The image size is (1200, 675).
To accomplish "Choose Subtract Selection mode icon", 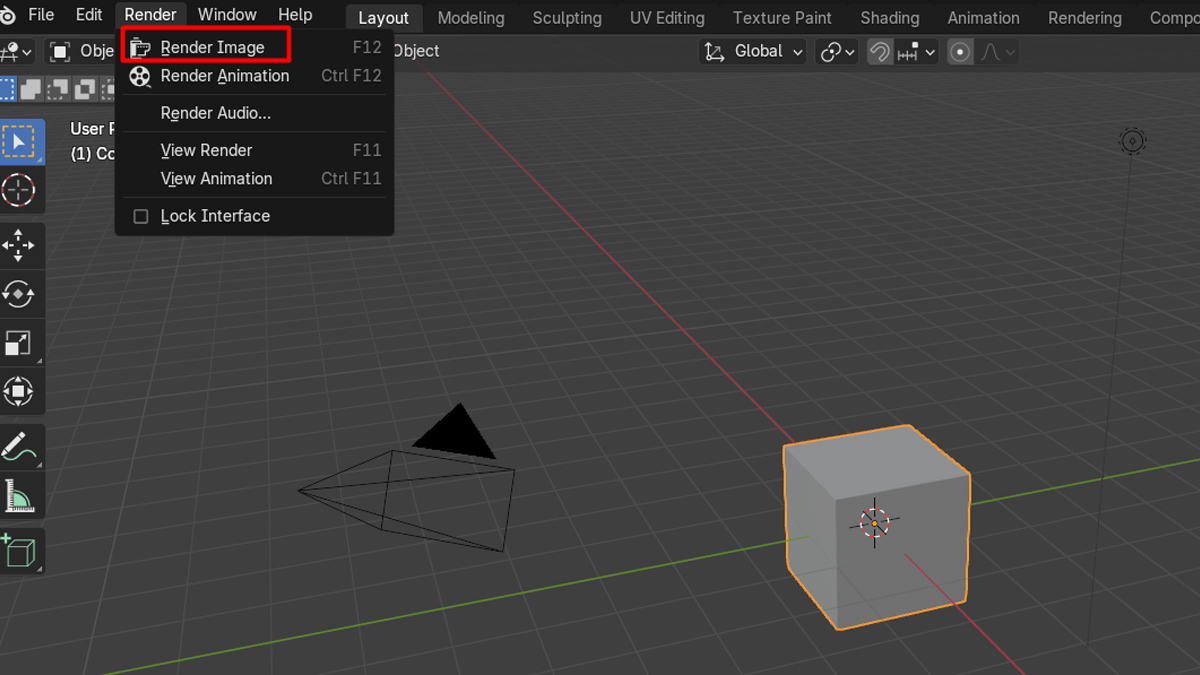I will 58,90.
